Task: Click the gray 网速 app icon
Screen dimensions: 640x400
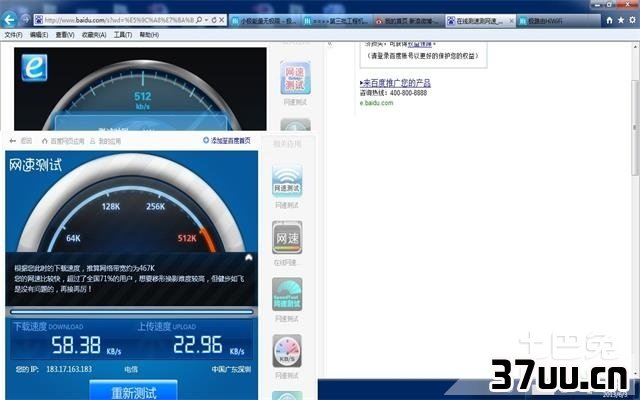Action: [287, 238]
